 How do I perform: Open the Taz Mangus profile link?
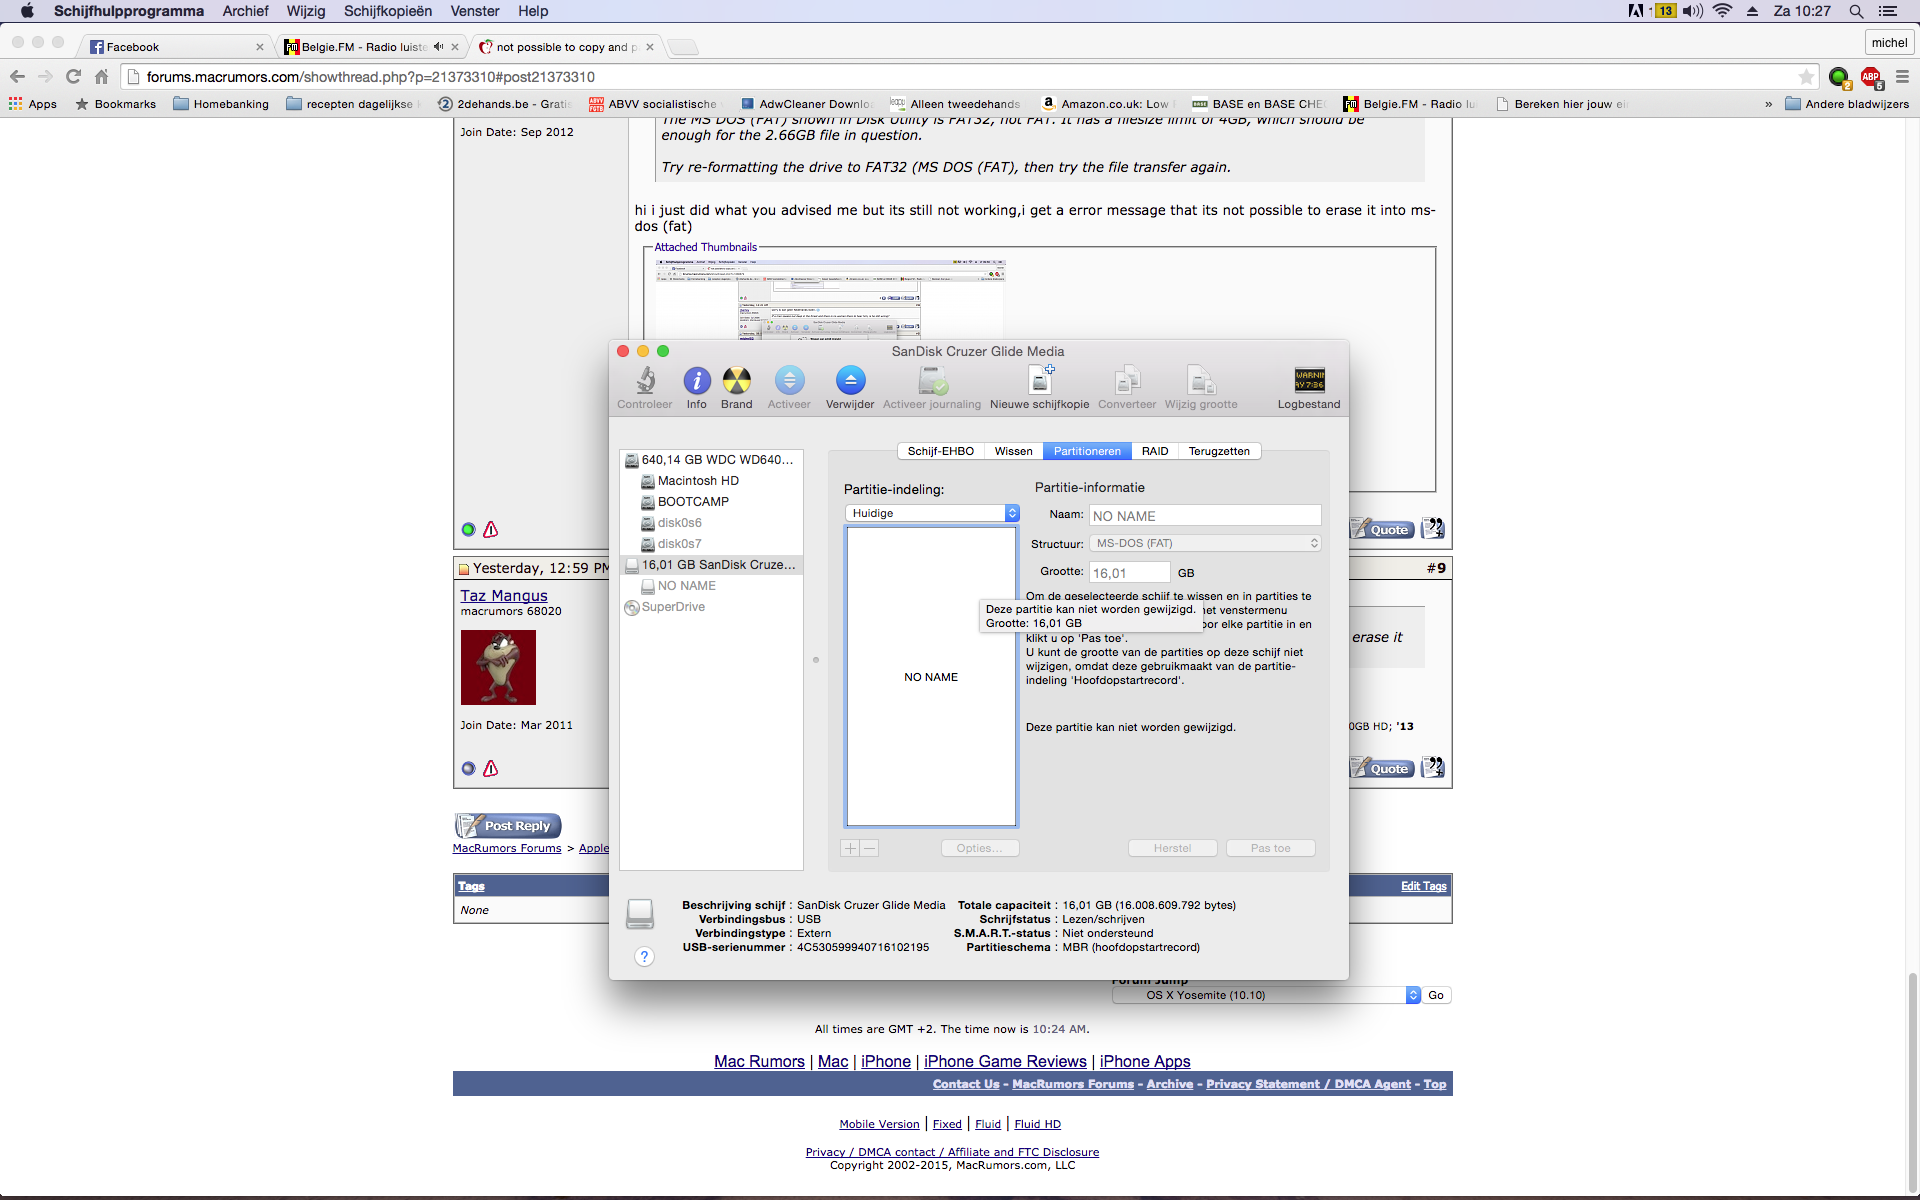(x=504, y=595)
